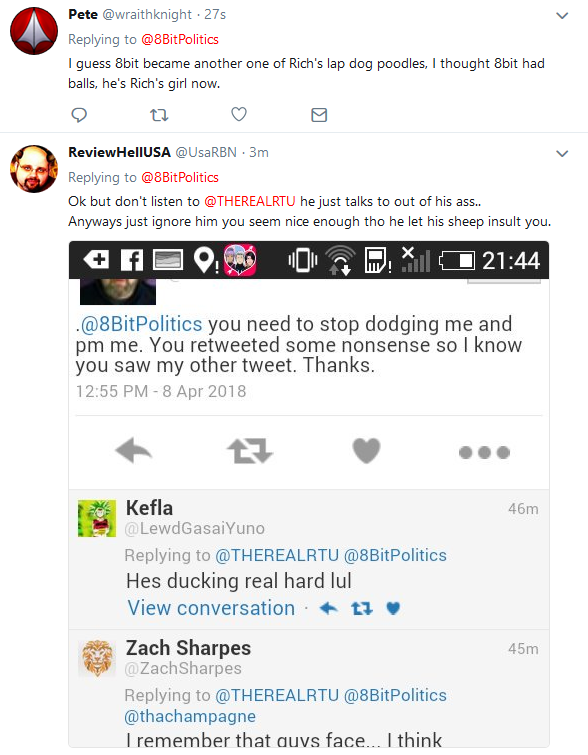Click the Zach Sharpes lion avatar
The image size is (588, 755).
pyautogui.click(x=97, y=658)
